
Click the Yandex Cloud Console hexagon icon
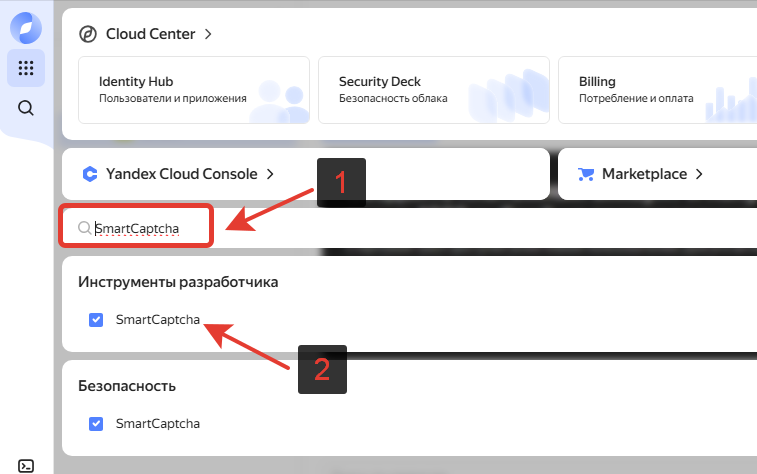click(89, 174)
